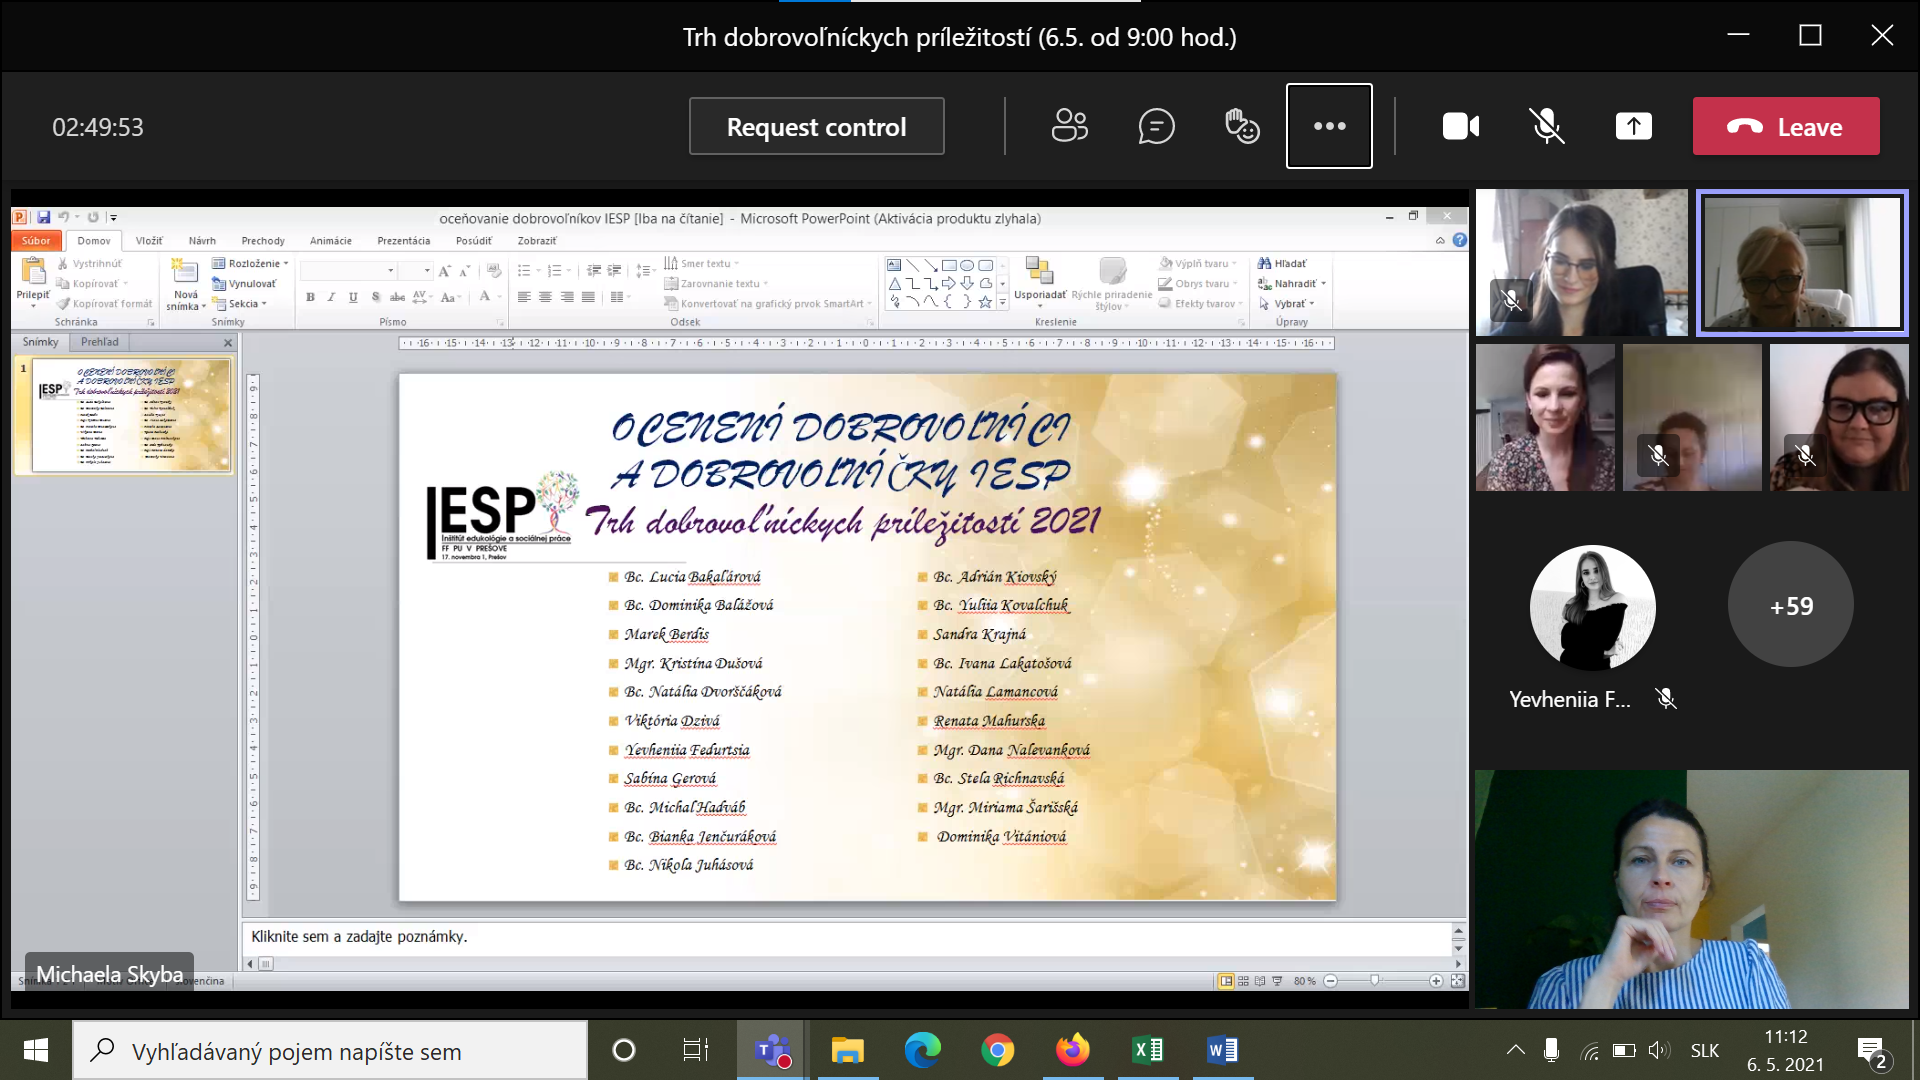This screenshot has height=1080, width=1920.
Task: Toggle underline formatting in PowerPoint
Action: (x=353, y=297)
